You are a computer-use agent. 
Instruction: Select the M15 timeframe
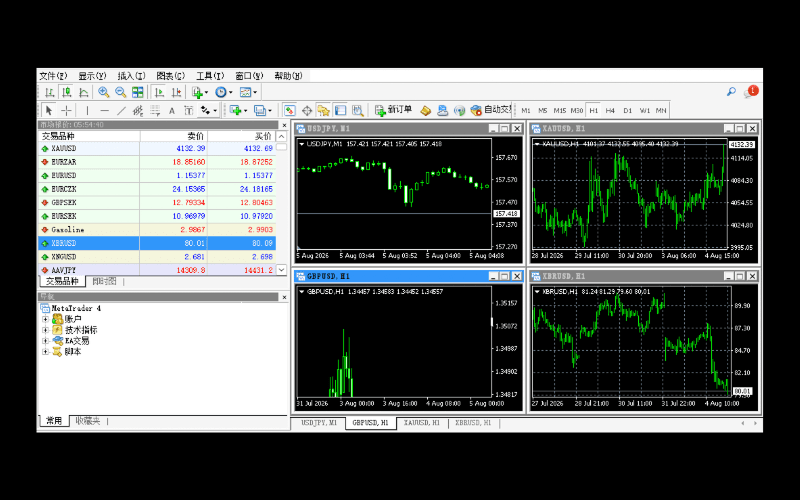(x=560, y=110)
